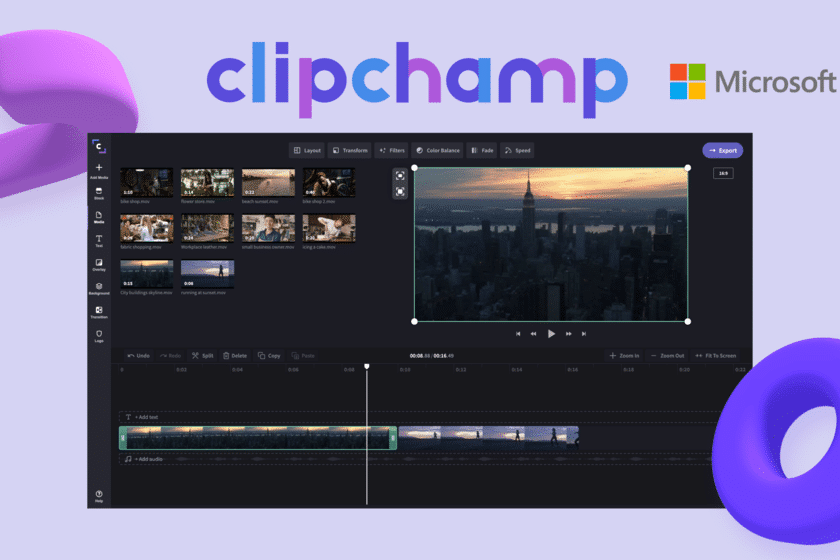Click the lower crop-to-fill icon beside preview
Screen dimensions: 840x560
coord(400,191)
